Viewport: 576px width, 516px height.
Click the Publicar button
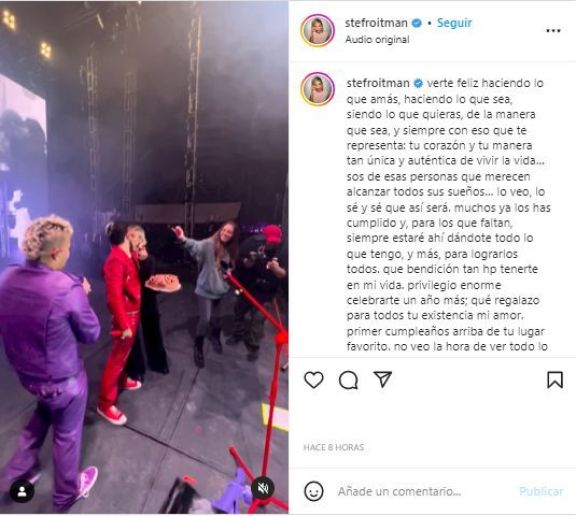pyautogui.click(x=541, y=491)
